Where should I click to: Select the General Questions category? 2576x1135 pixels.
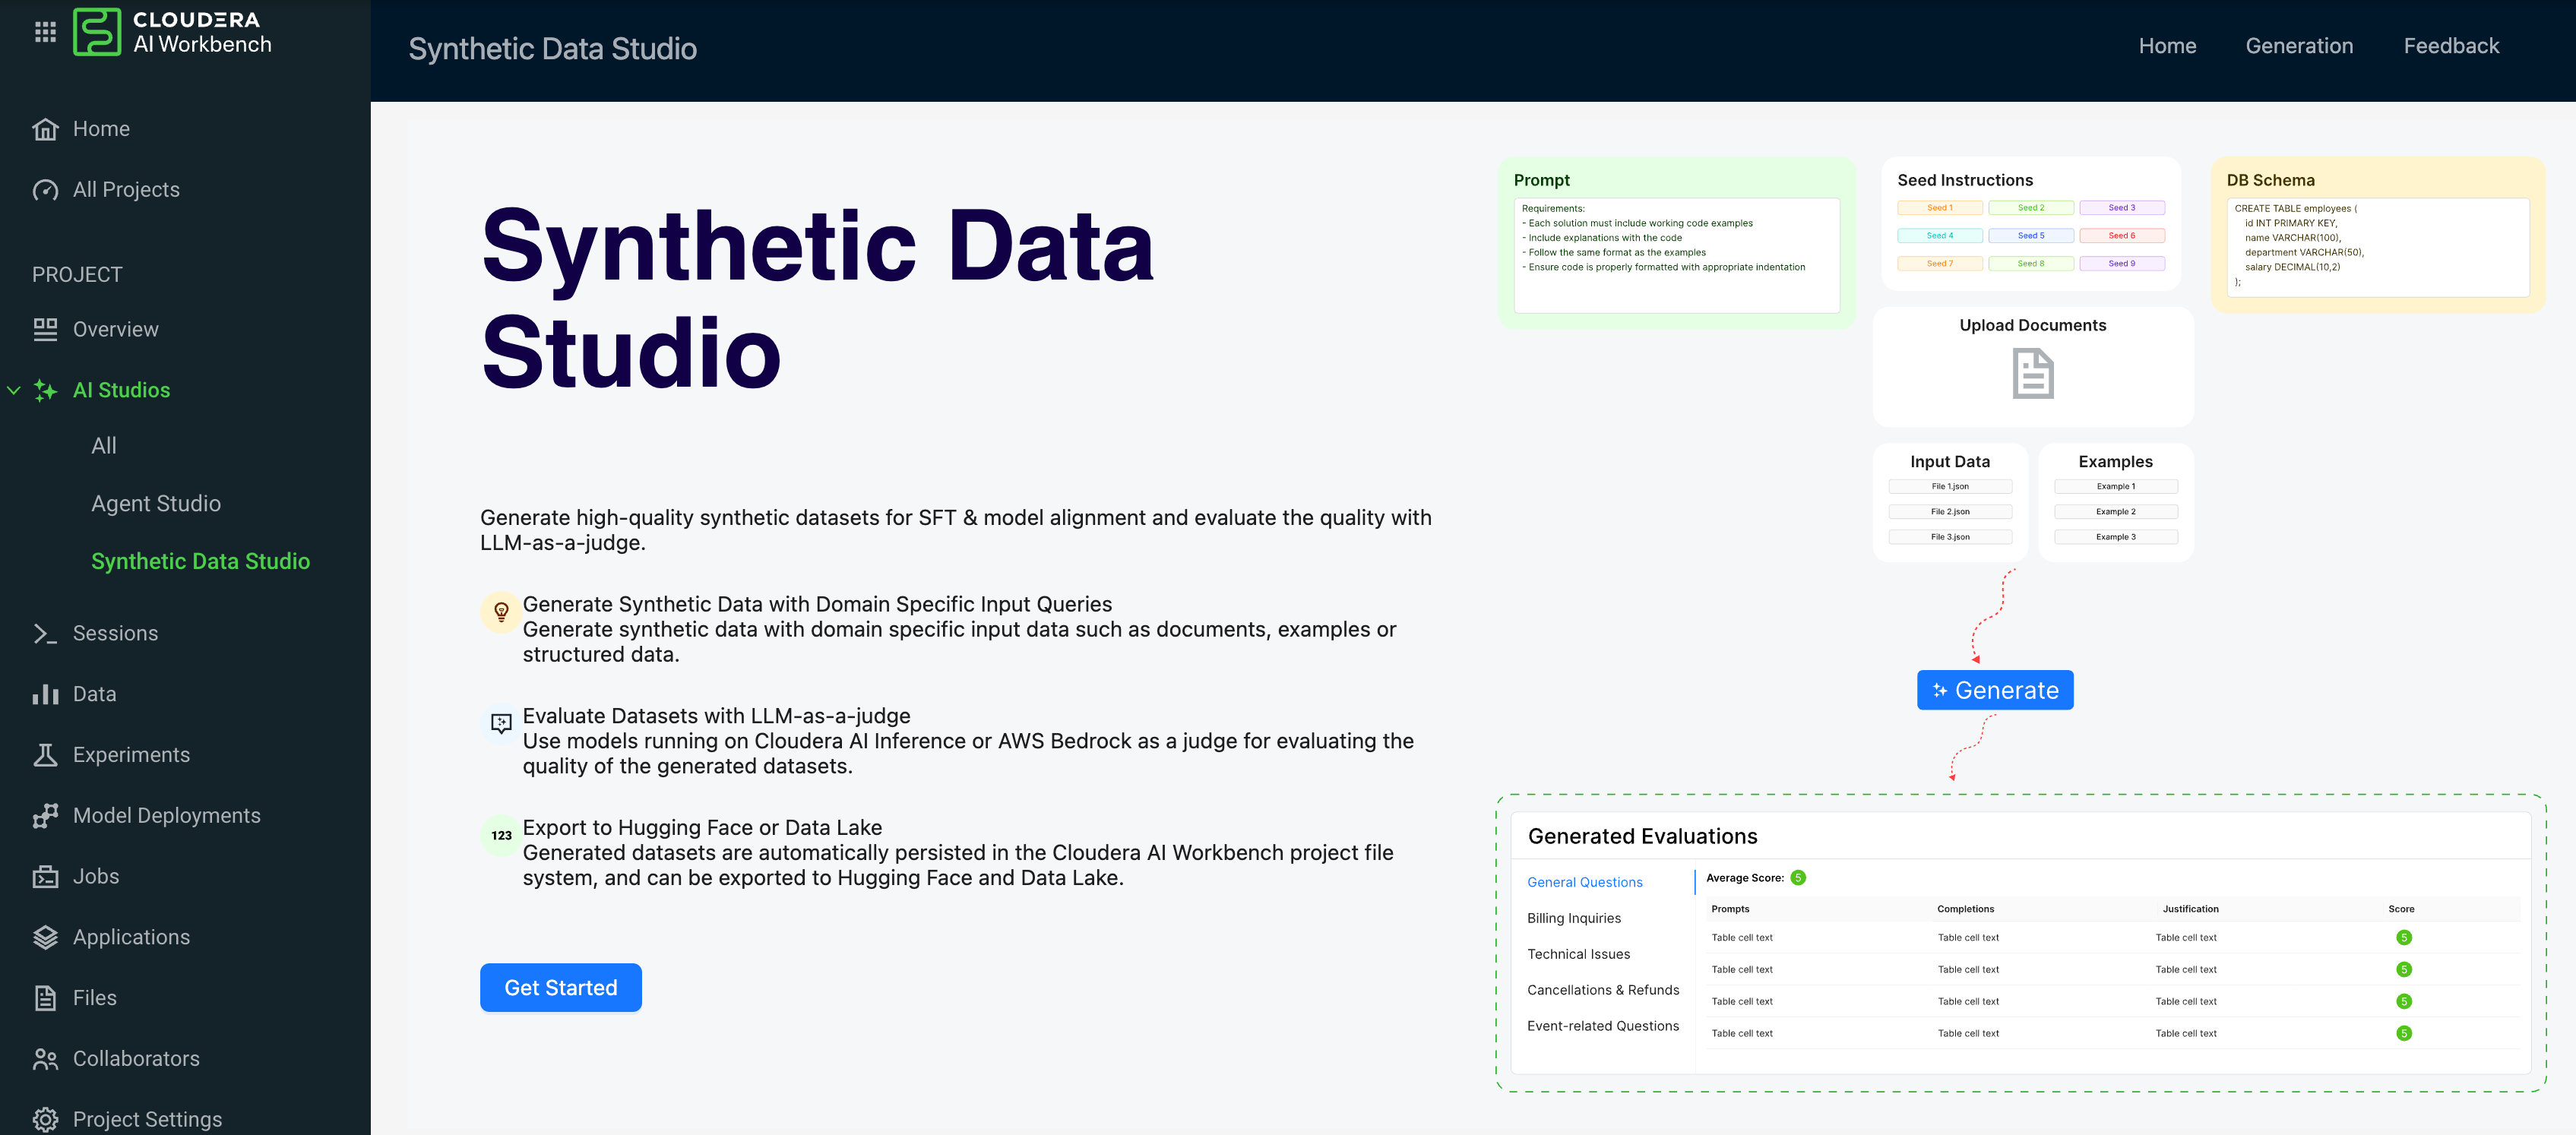[x=1584, y=882]
